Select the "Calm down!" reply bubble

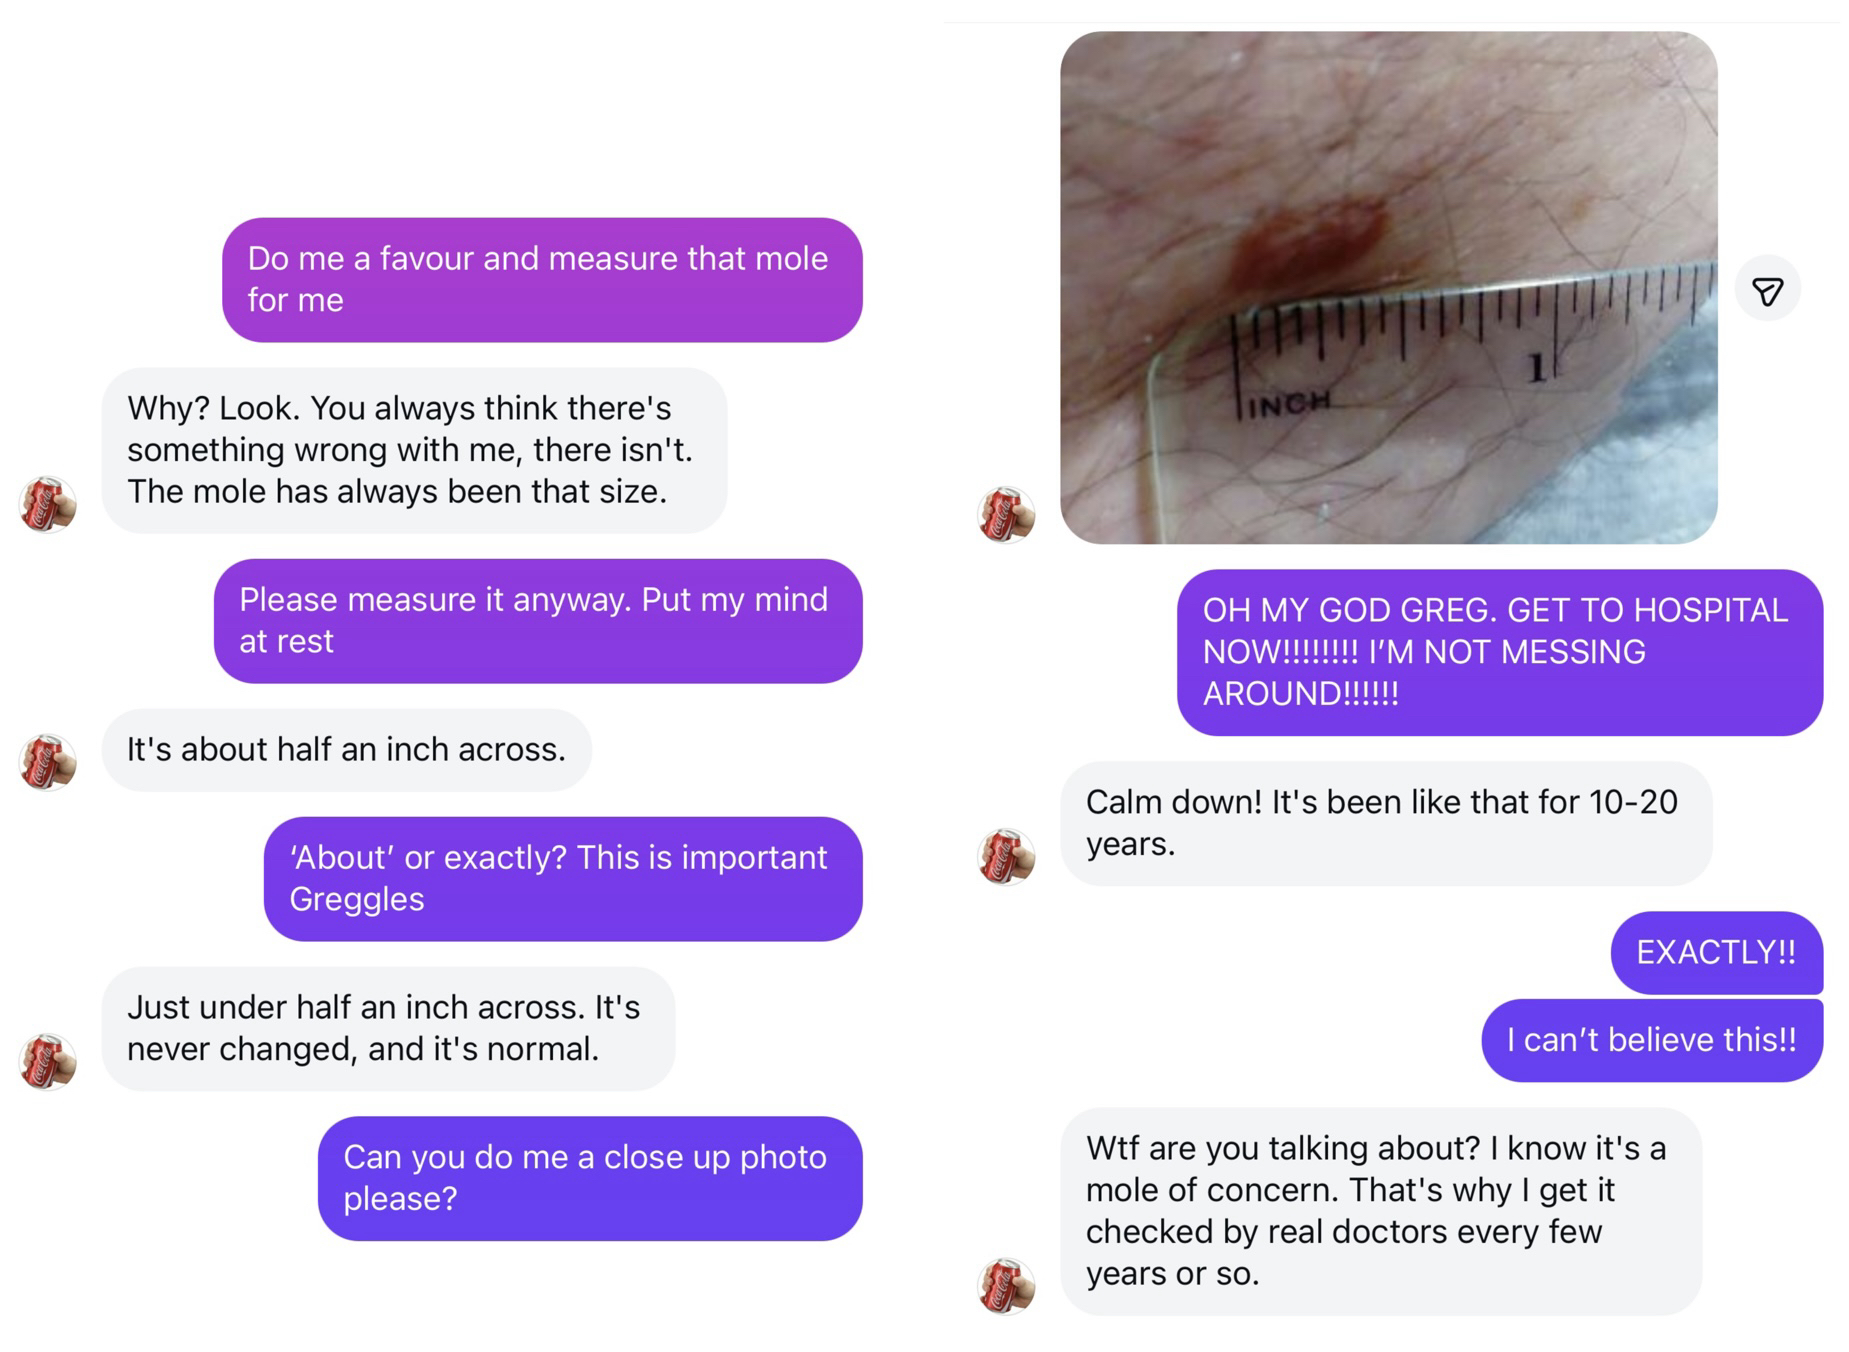click(1385, 823)
